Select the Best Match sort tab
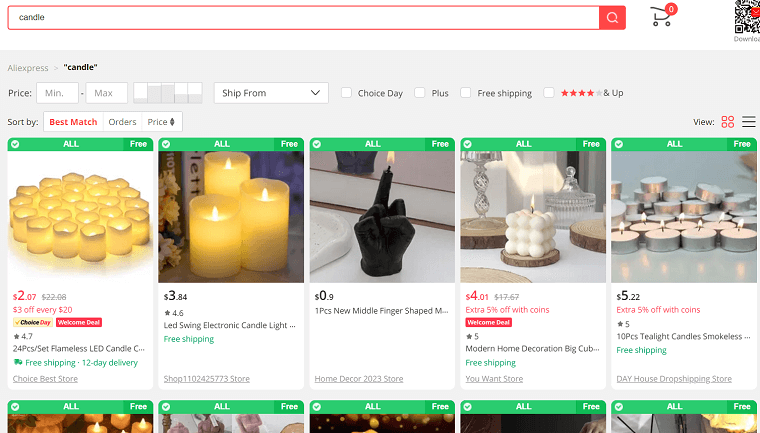The image size is (760, 433). (73, 122)
